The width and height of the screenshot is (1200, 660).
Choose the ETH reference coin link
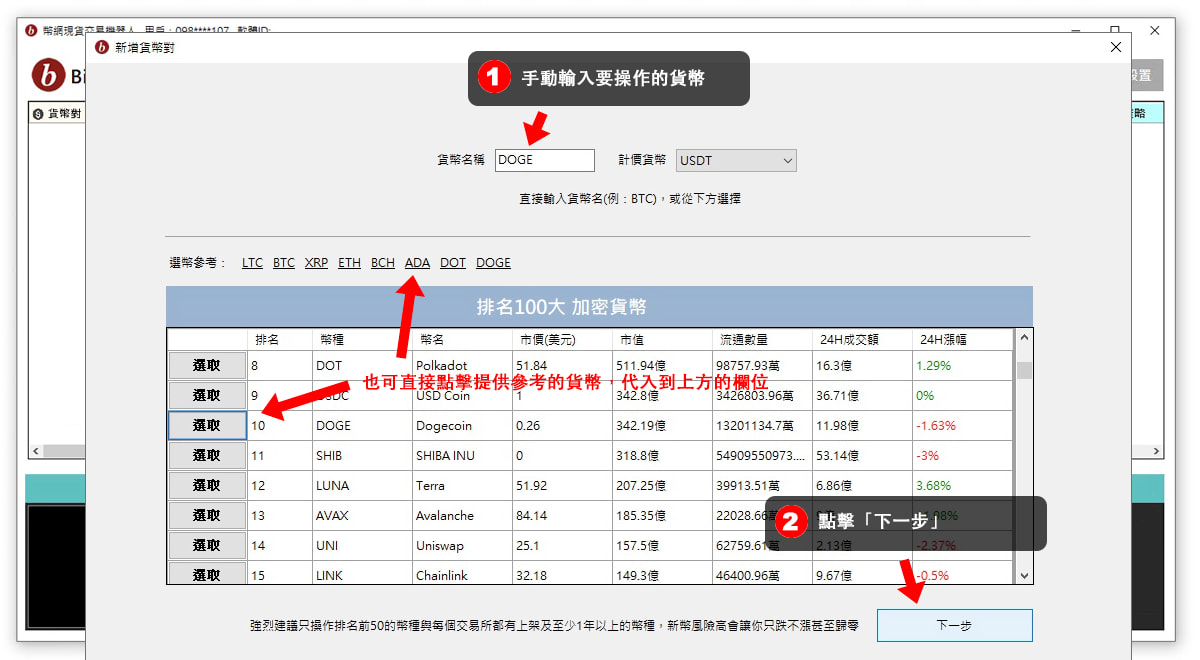[x=349, y=263]
